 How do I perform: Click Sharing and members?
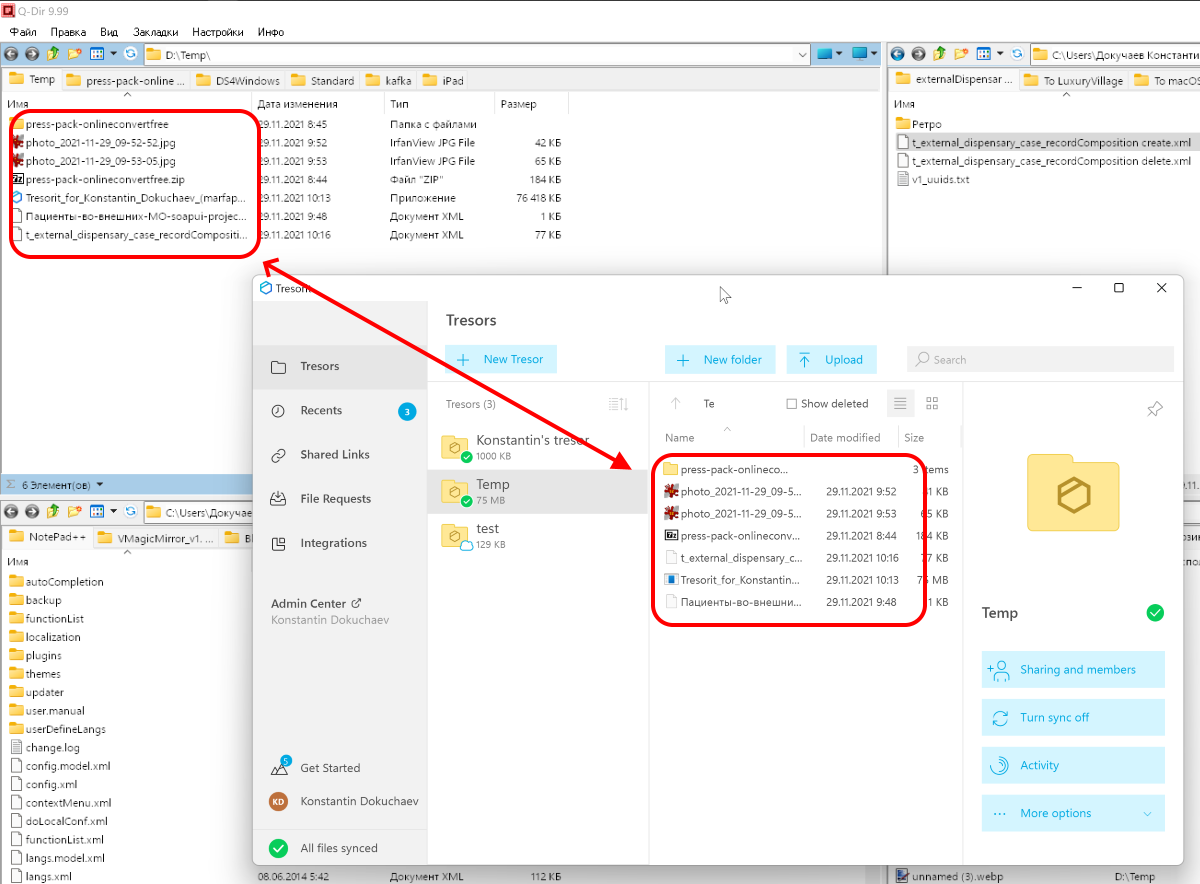tap(1073, 670)
